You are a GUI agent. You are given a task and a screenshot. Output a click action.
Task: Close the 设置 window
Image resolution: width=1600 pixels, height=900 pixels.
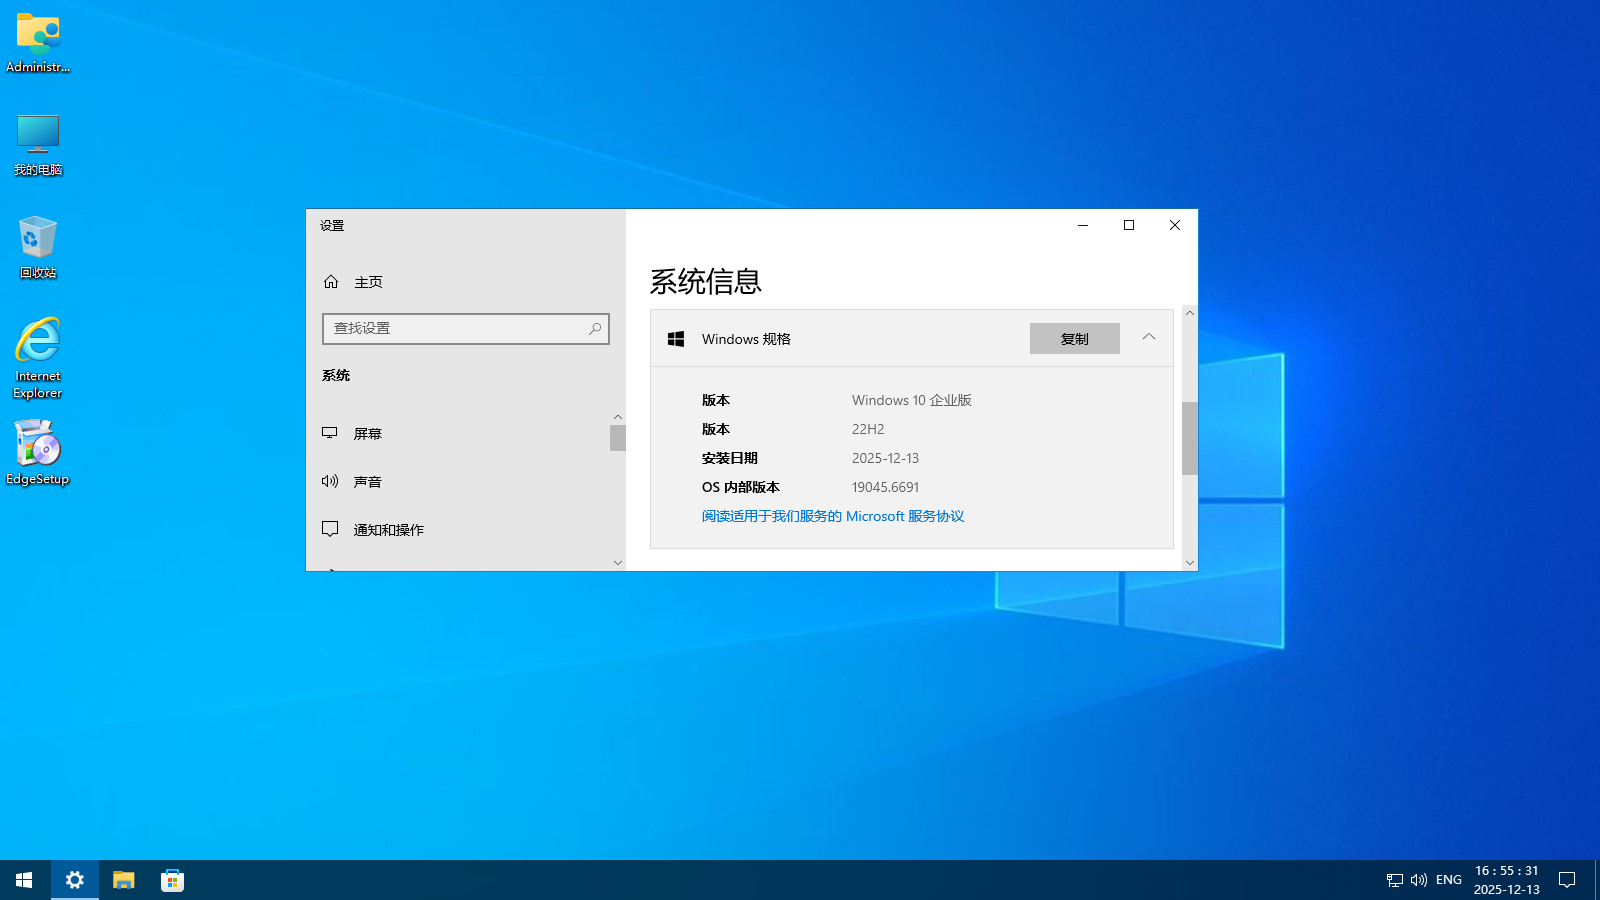[1175, 225]
